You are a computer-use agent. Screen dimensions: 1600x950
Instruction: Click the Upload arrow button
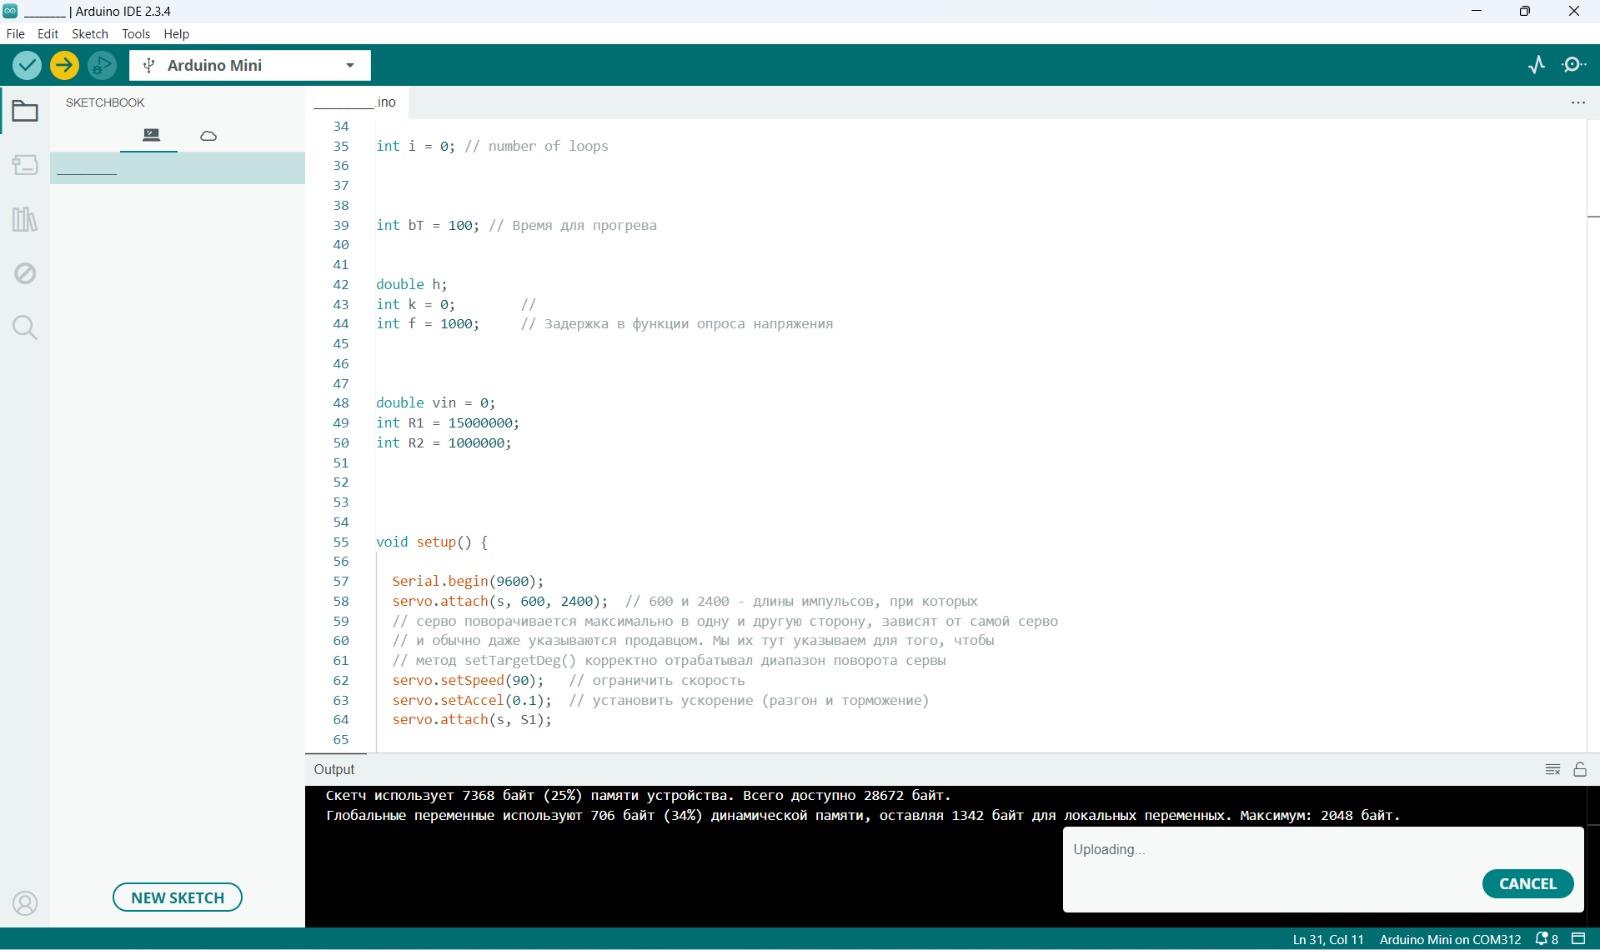pyautogui.click(x=64, y=66)
